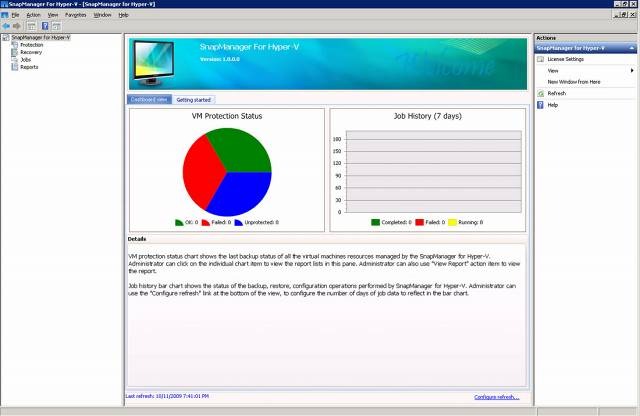
Task: Restore the inner MDI child window button
Action: coord(624,15)
